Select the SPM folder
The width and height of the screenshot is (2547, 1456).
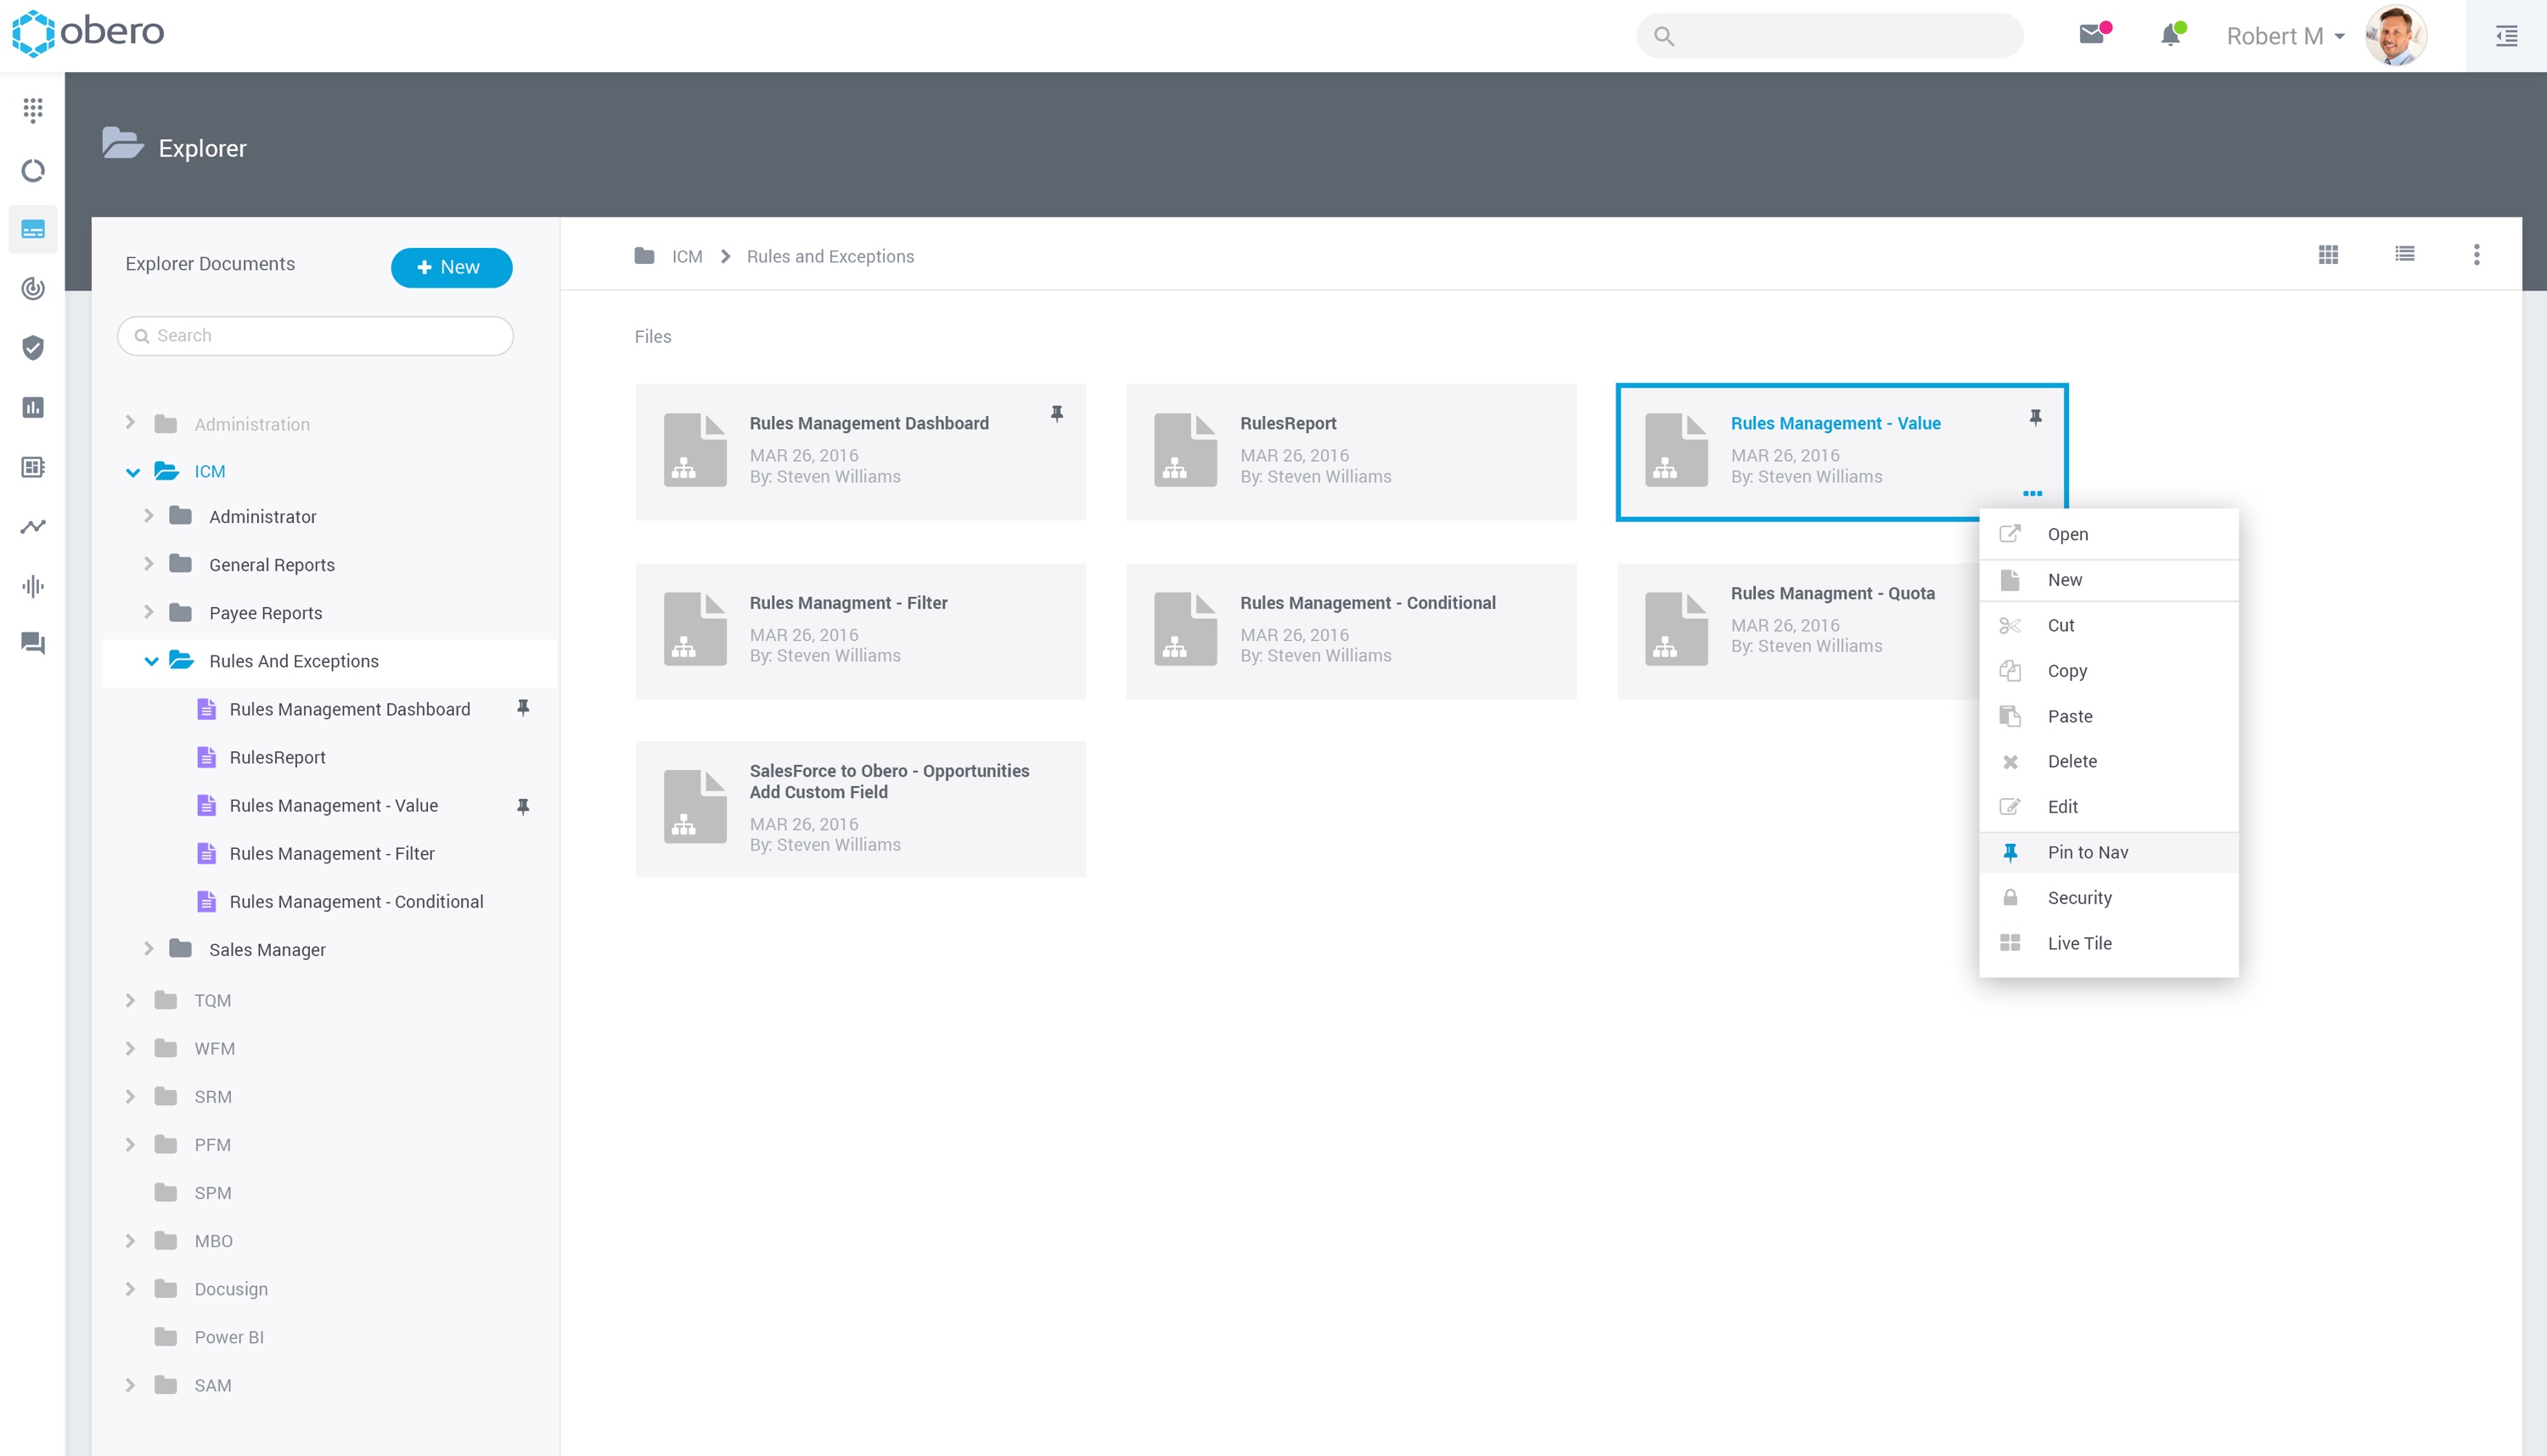[212, 1193]
